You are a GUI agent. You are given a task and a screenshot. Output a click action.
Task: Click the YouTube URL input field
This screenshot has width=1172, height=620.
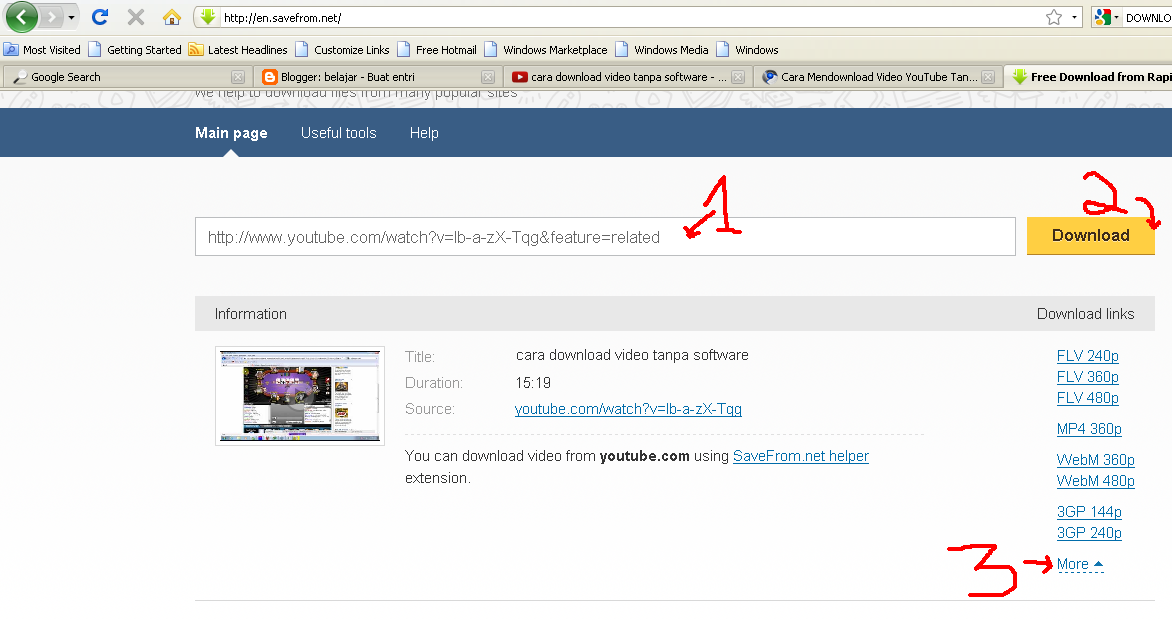605,237
